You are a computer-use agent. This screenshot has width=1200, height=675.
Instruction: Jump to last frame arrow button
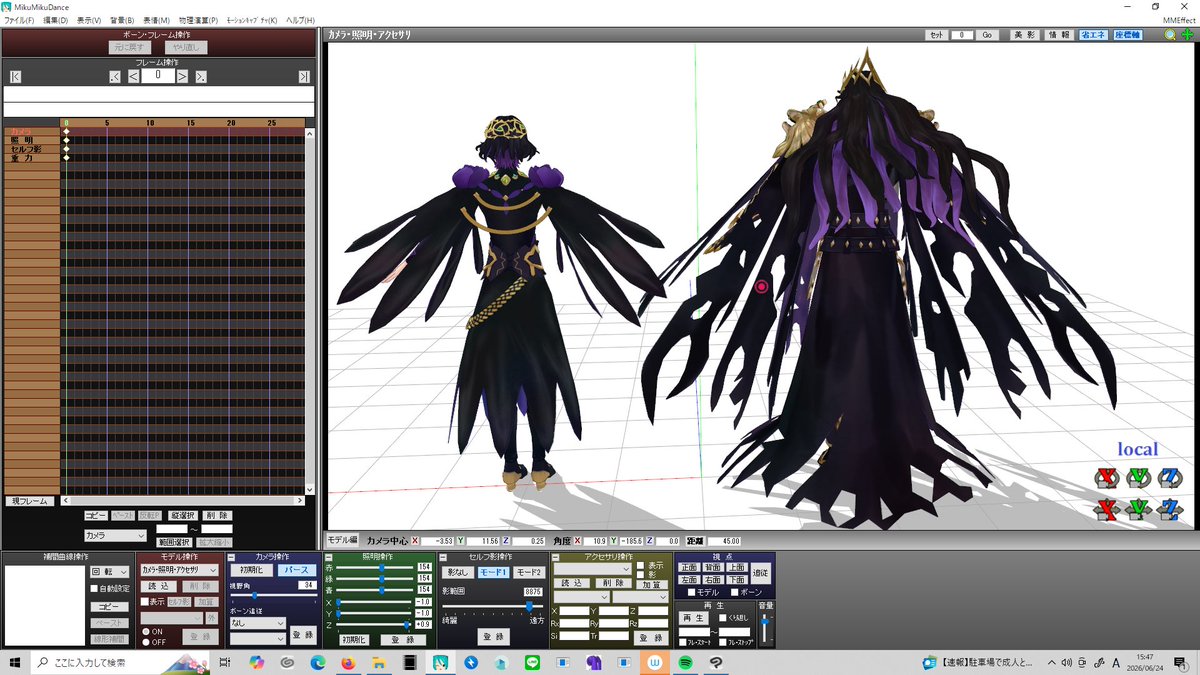tap(303, 76)
